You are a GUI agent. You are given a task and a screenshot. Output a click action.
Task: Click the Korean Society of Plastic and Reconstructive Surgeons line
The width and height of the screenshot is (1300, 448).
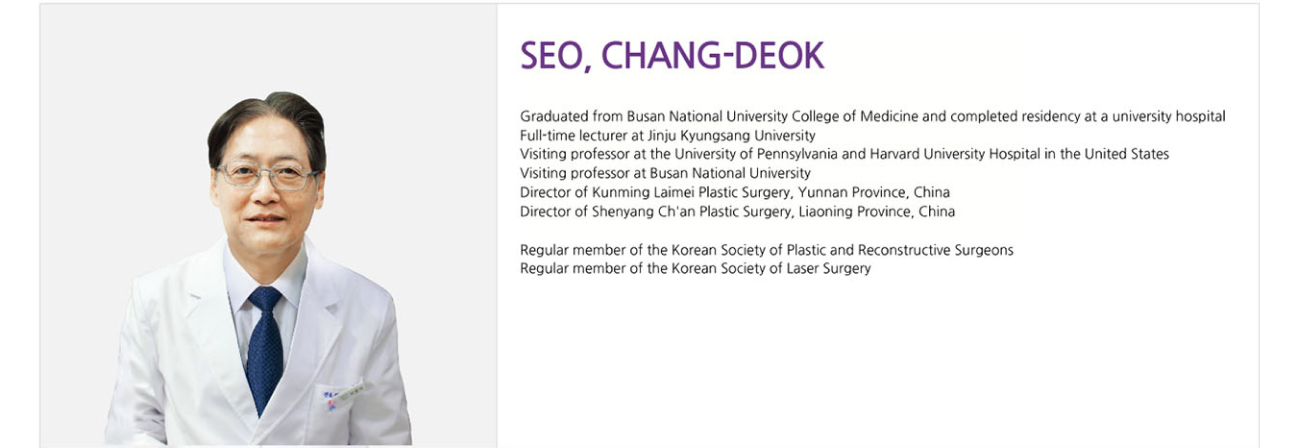[x=766, y=250]
